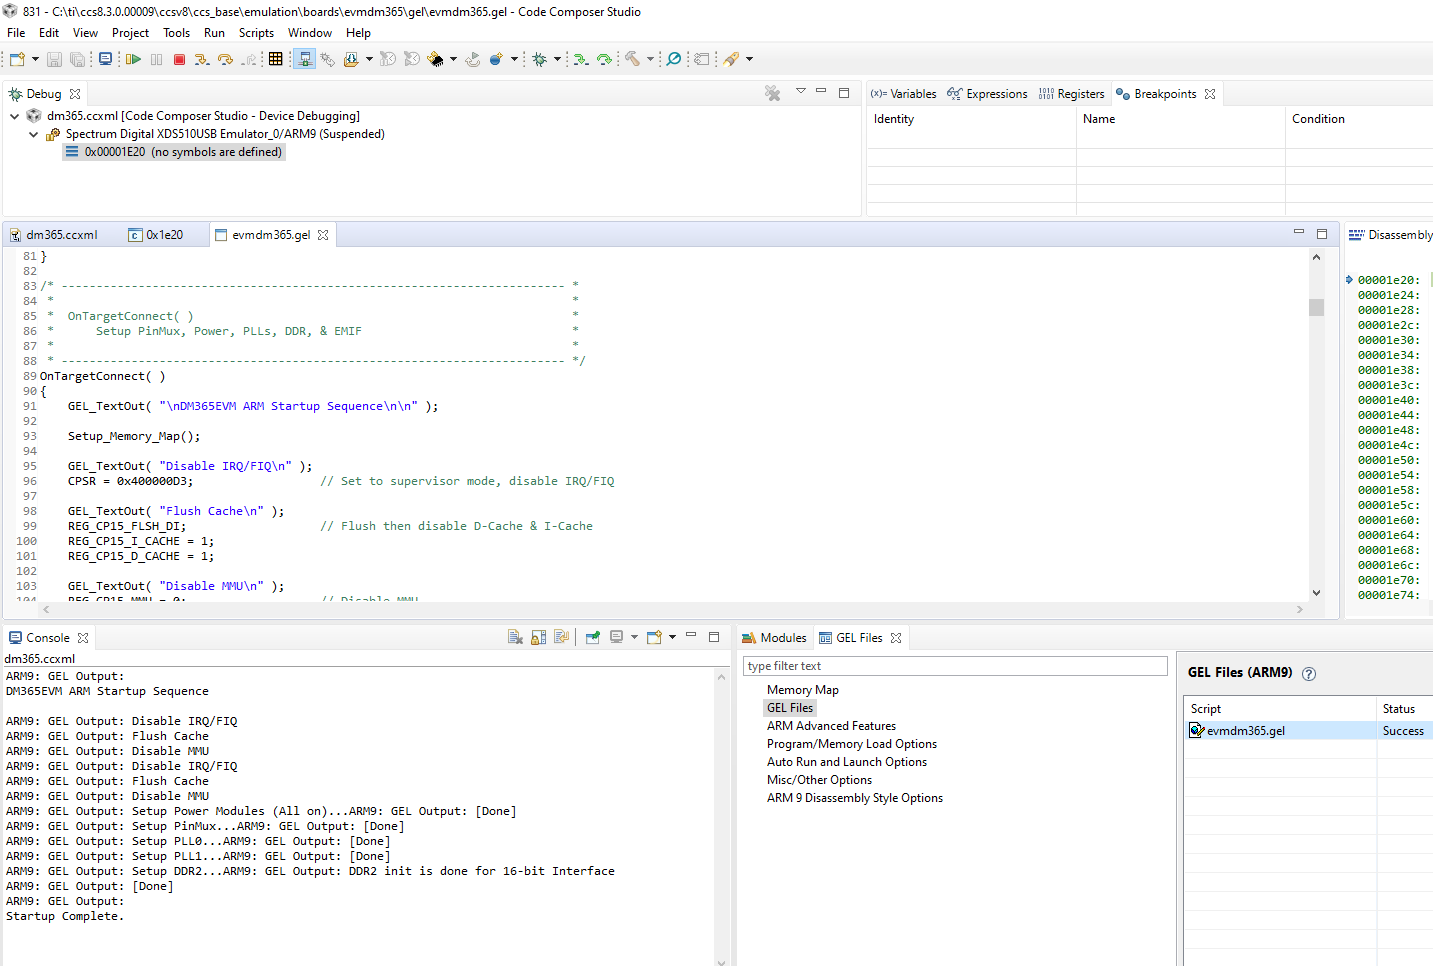
Task: Click the Resume (green play) button
Action: [x=133, y=59]
